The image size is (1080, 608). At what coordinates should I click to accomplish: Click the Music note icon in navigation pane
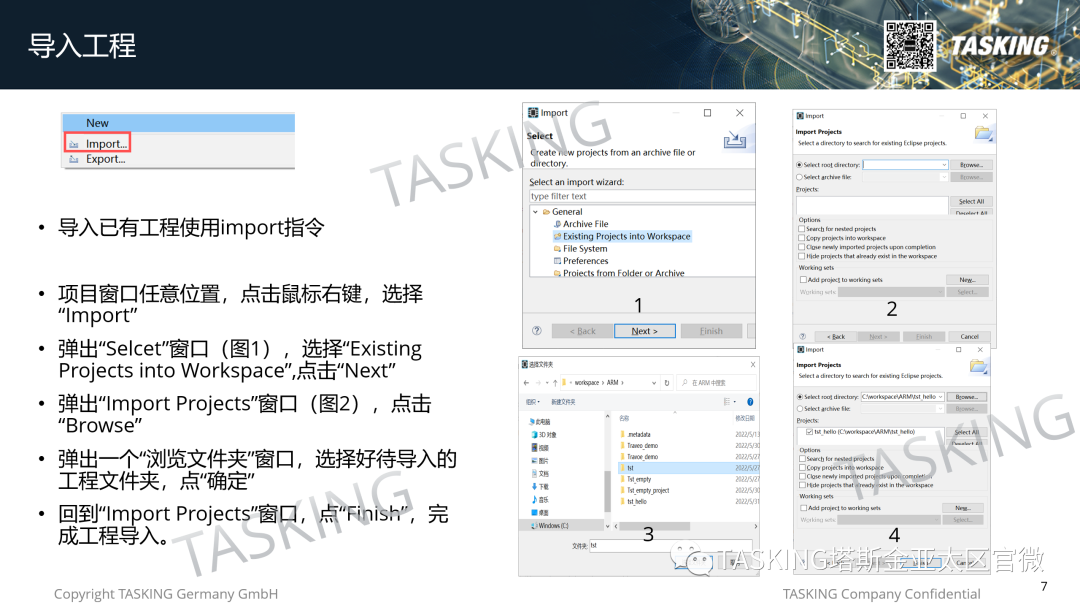[534, 499]
